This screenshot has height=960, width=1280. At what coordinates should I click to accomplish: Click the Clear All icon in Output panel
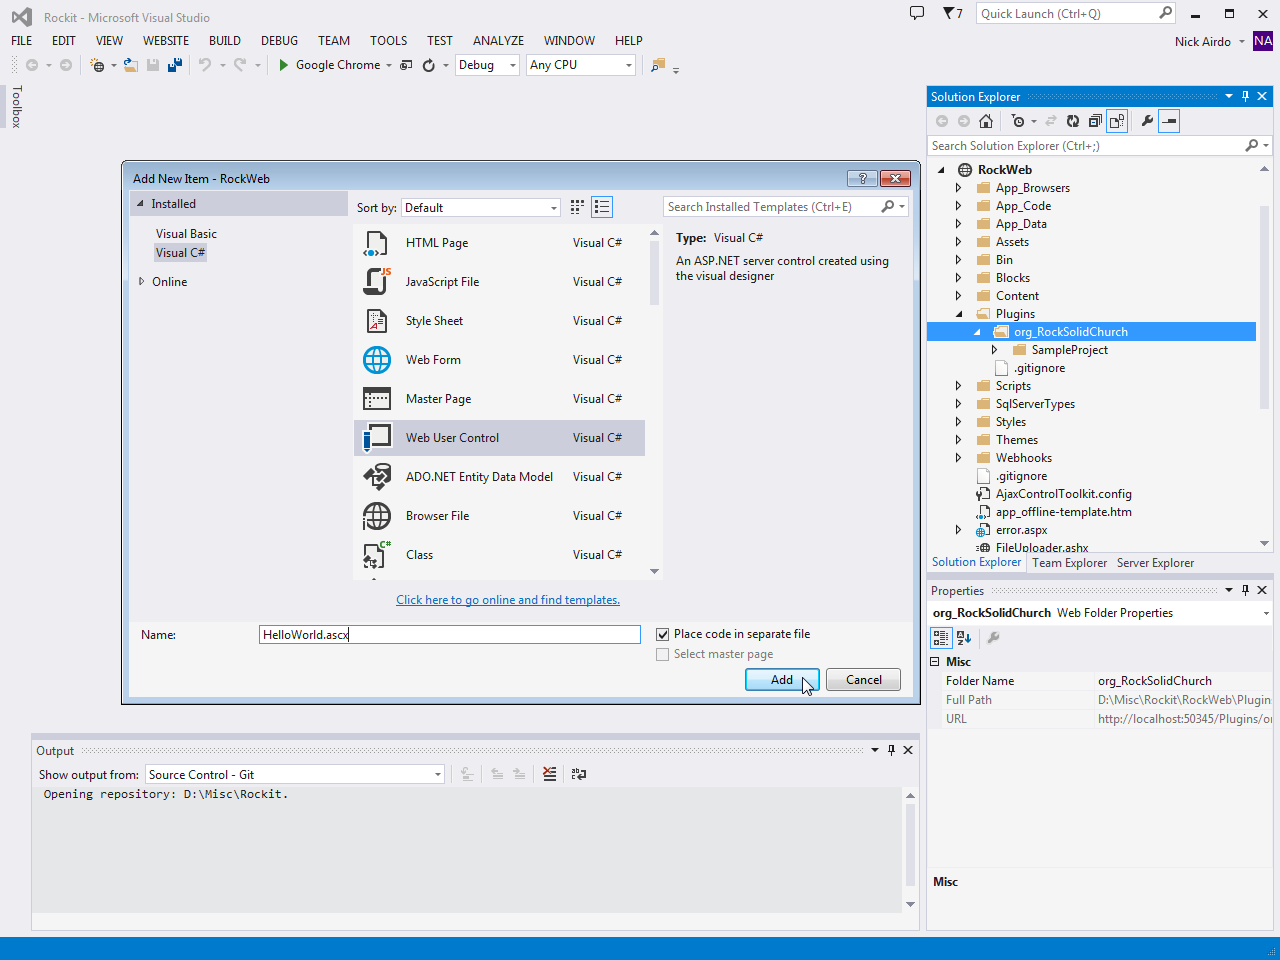coord(550,774)
